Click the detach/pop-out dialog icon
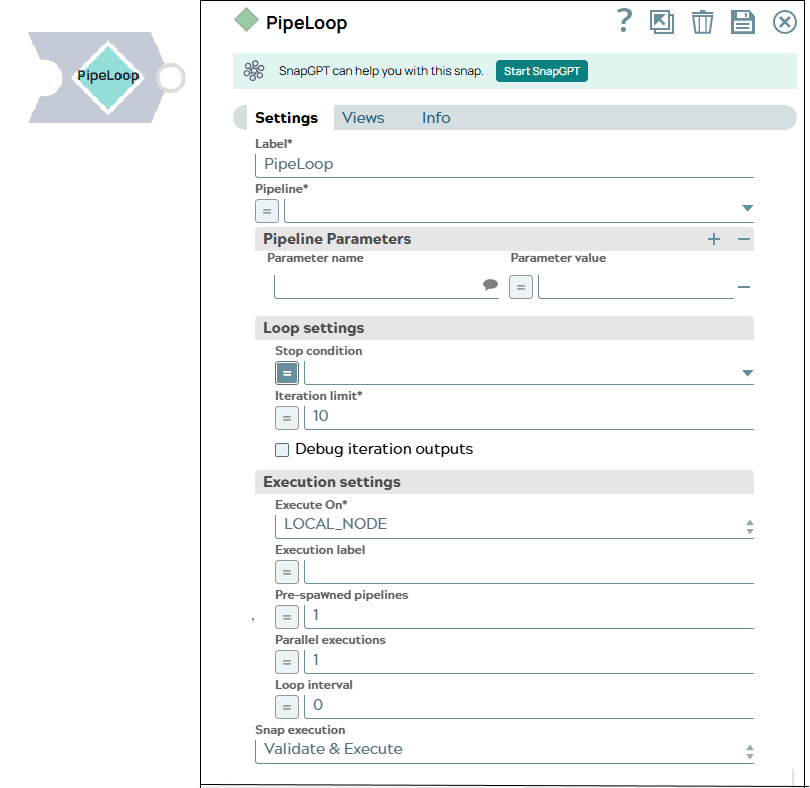The image size is (810, 788). coord(662,22)
